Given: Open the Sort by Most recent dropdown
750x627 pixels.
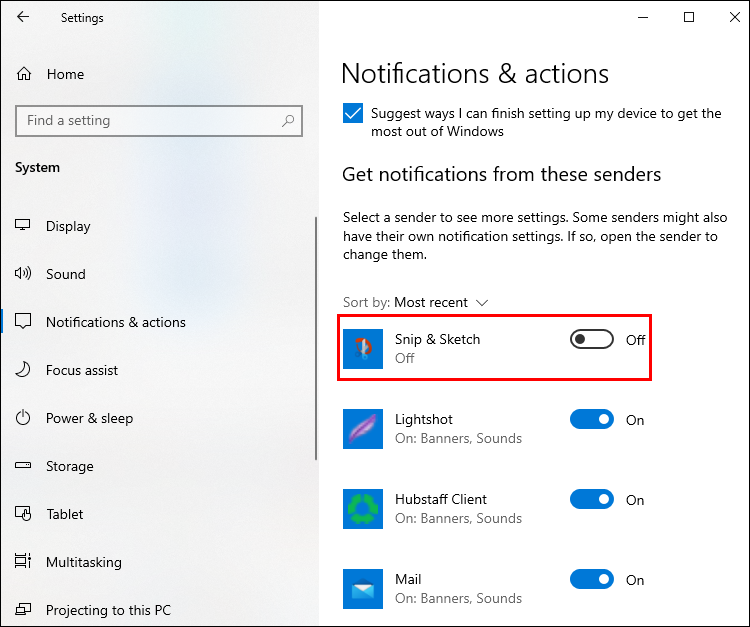Looking at the screenshot, I should coord(415,302).
